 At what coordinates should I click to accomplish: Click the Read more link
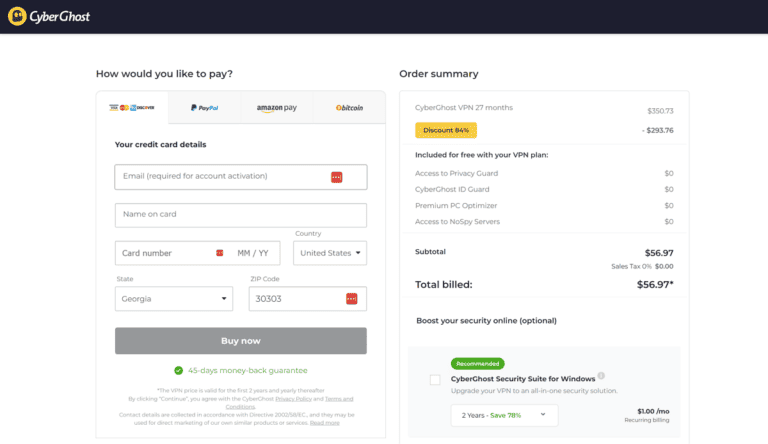(x=324, y=422)
